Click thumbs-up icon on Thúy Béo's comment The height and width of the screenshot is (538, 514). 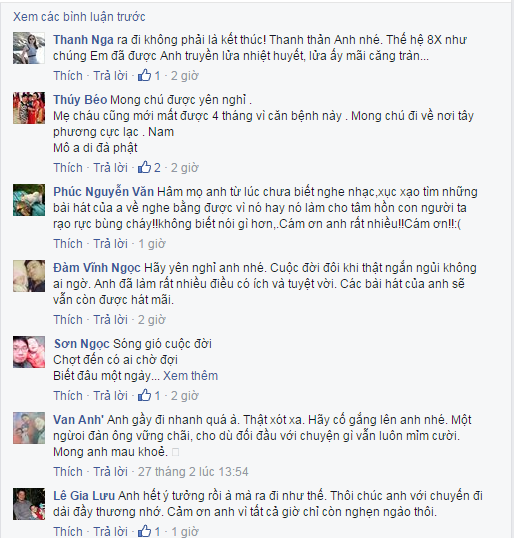click(144, 167)
